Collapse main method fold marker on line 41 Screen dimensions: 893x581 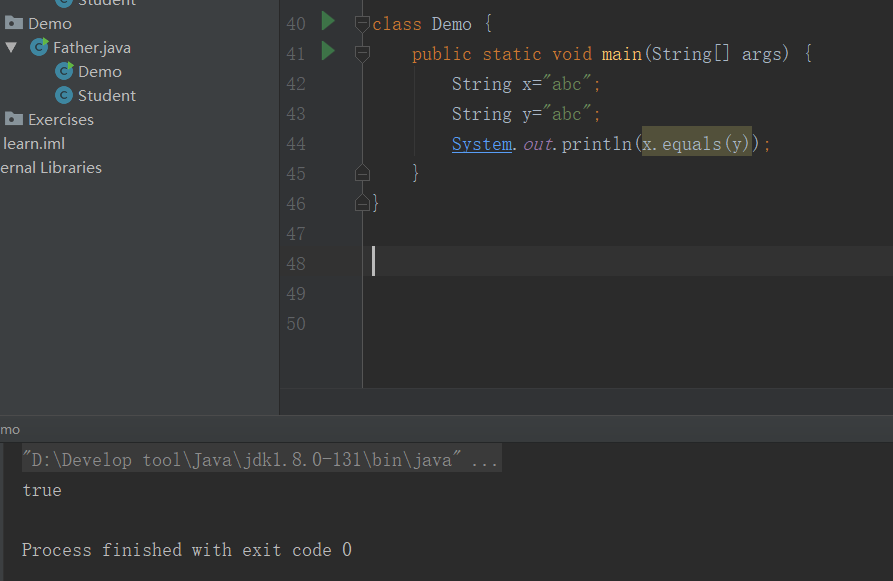[362, 54]
